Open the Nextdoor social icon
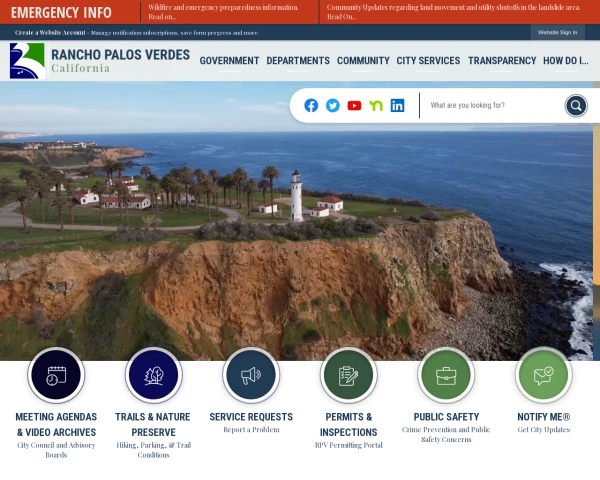 pos(376,105)
